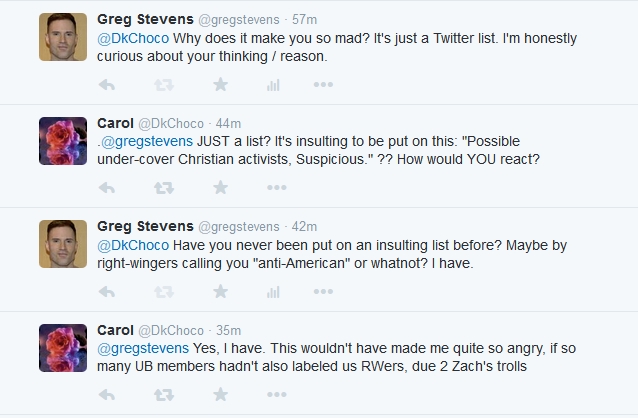Click Carol's rose avatar on the 35m tweet
Viewport: 638px width, 418px height.
click(63, 349)
